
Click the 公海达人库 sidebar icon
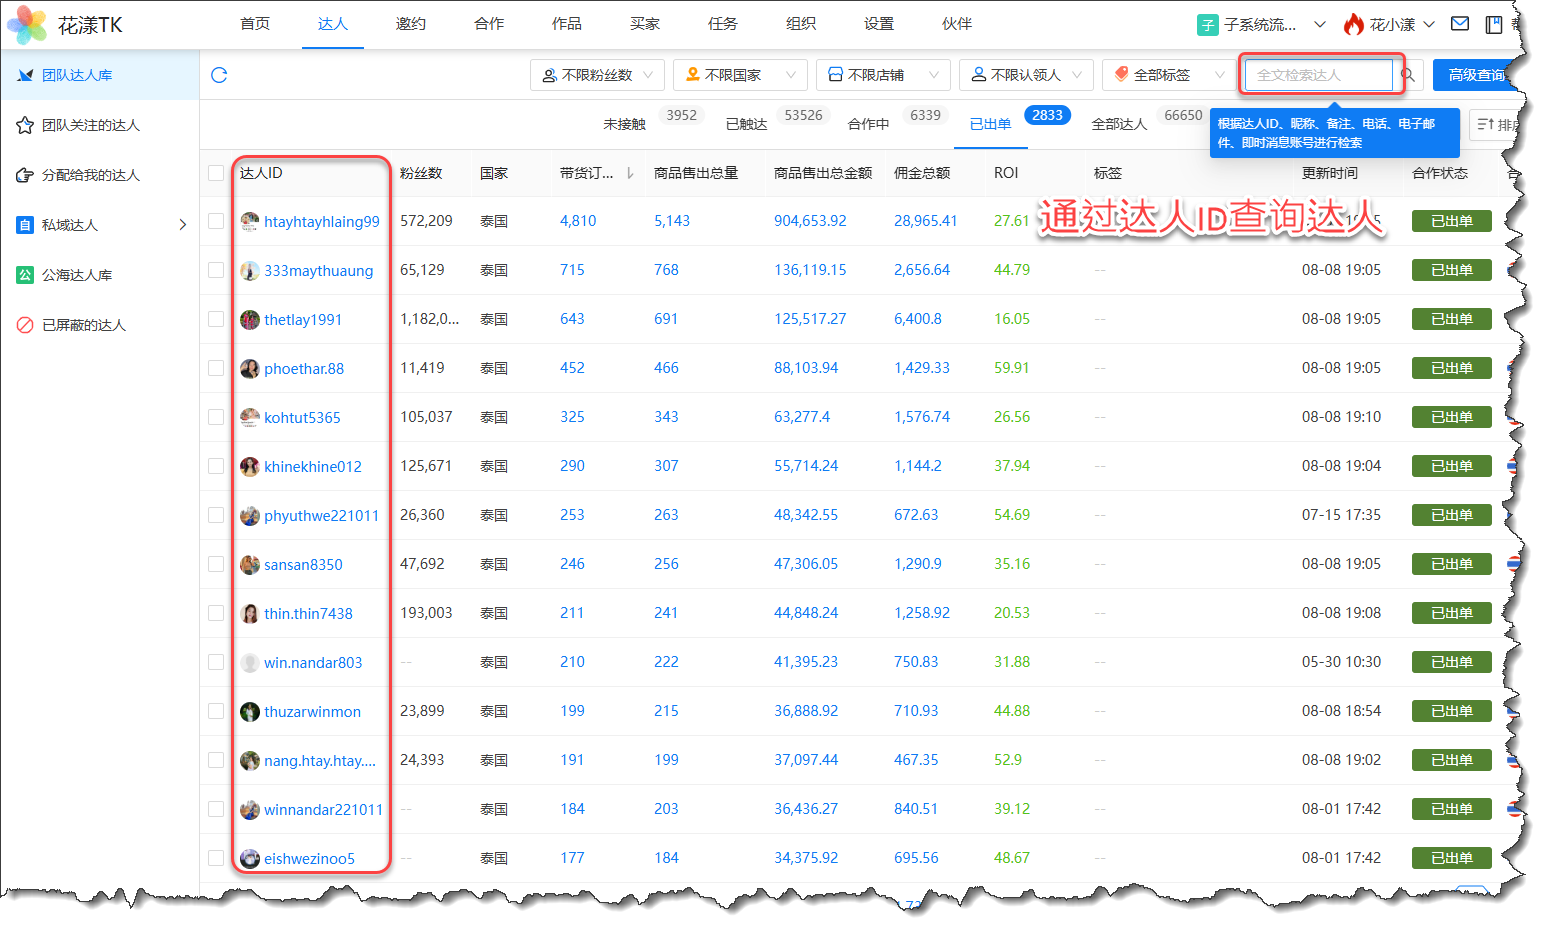click(25, 275)
